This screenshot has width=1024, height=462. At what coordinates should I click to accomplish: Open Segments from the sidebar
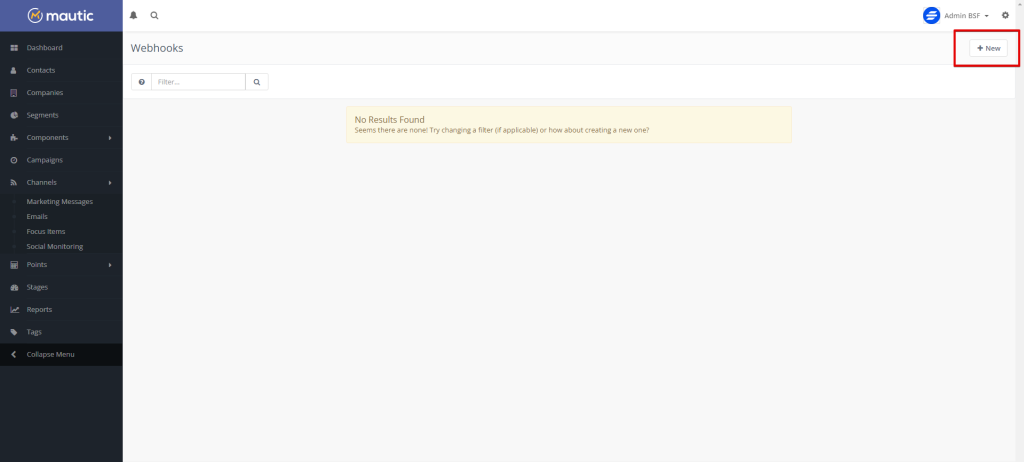tap(43, 115)
